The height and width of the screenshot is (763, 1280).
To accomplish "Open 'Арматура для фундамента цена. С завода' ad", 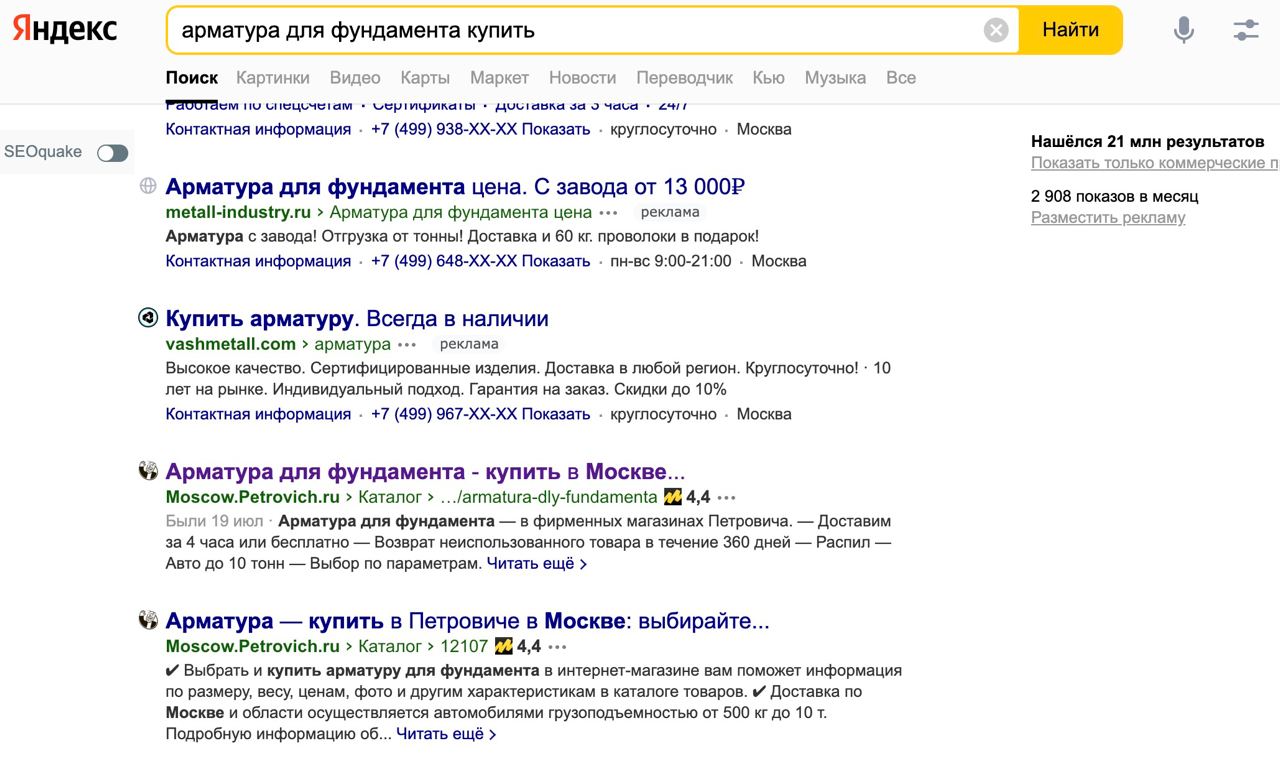I will [456, 186].
